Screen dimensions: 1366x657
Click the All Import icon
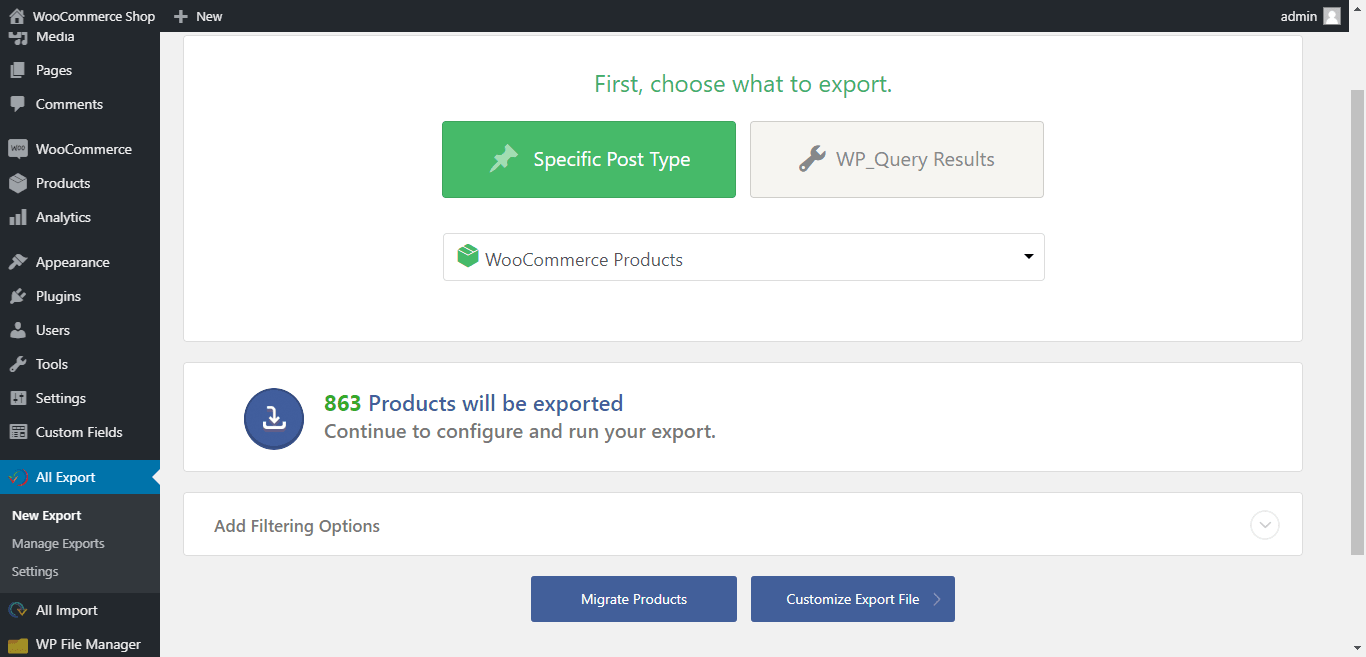(18, 610)
